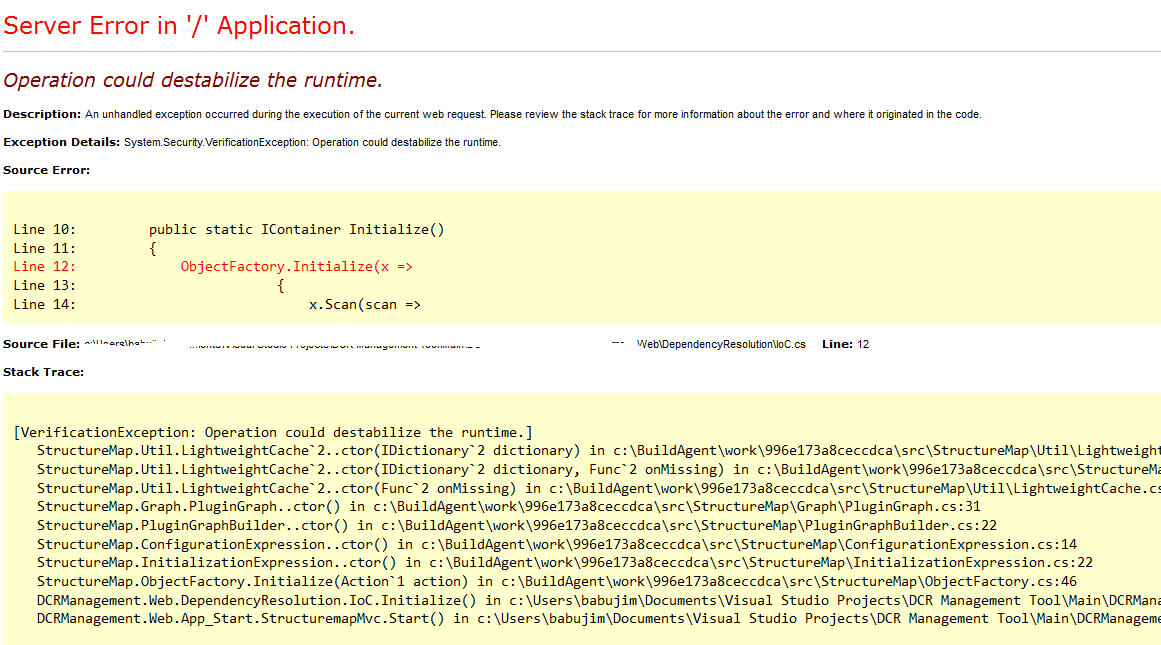Click red 'Line 12:' ObjectFactory.Initialize row
The width and height of the screenshot is (1161, 645).
[x=213, y=267]
